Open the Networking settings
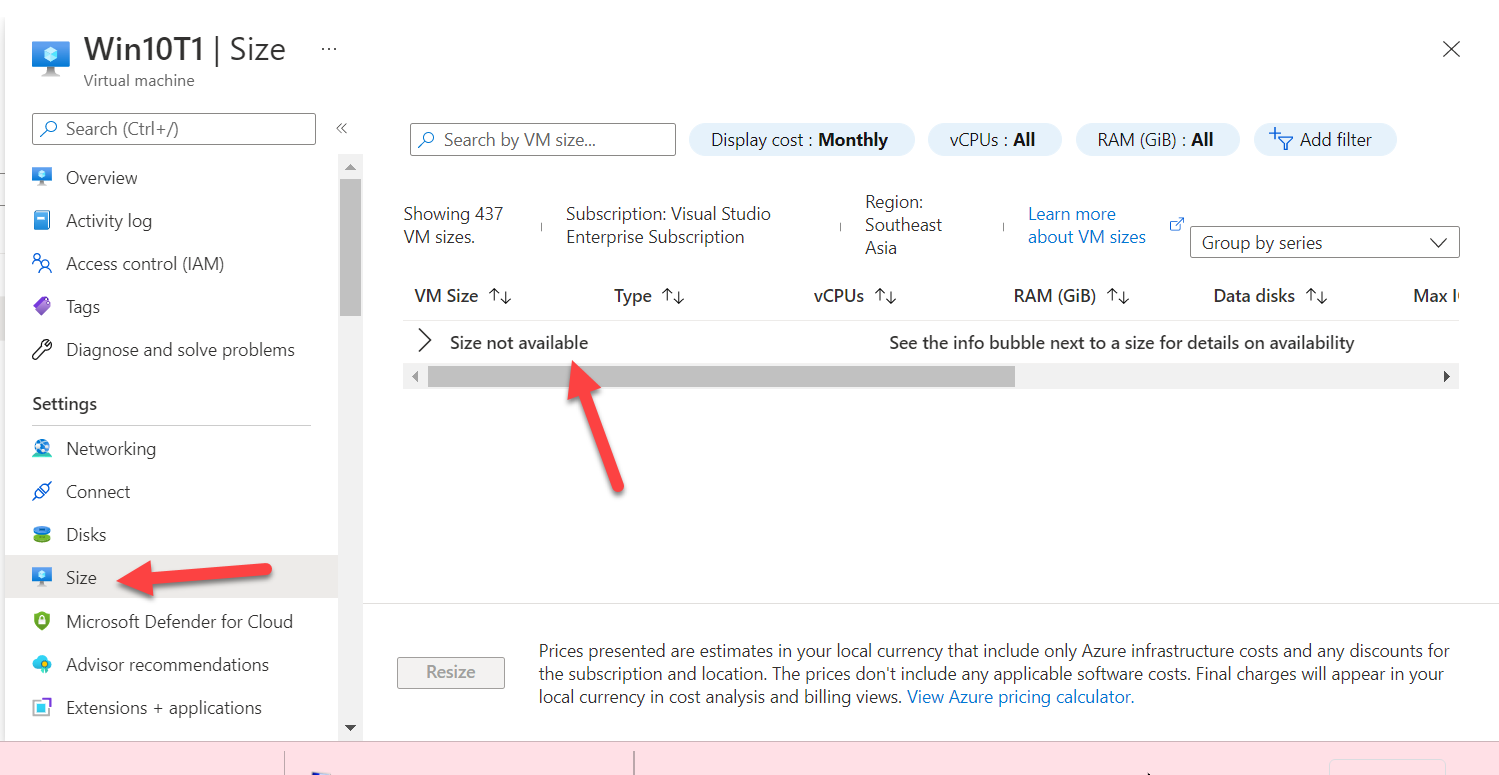Screen dimensions: 1499x775 click(x=110, y=448)
